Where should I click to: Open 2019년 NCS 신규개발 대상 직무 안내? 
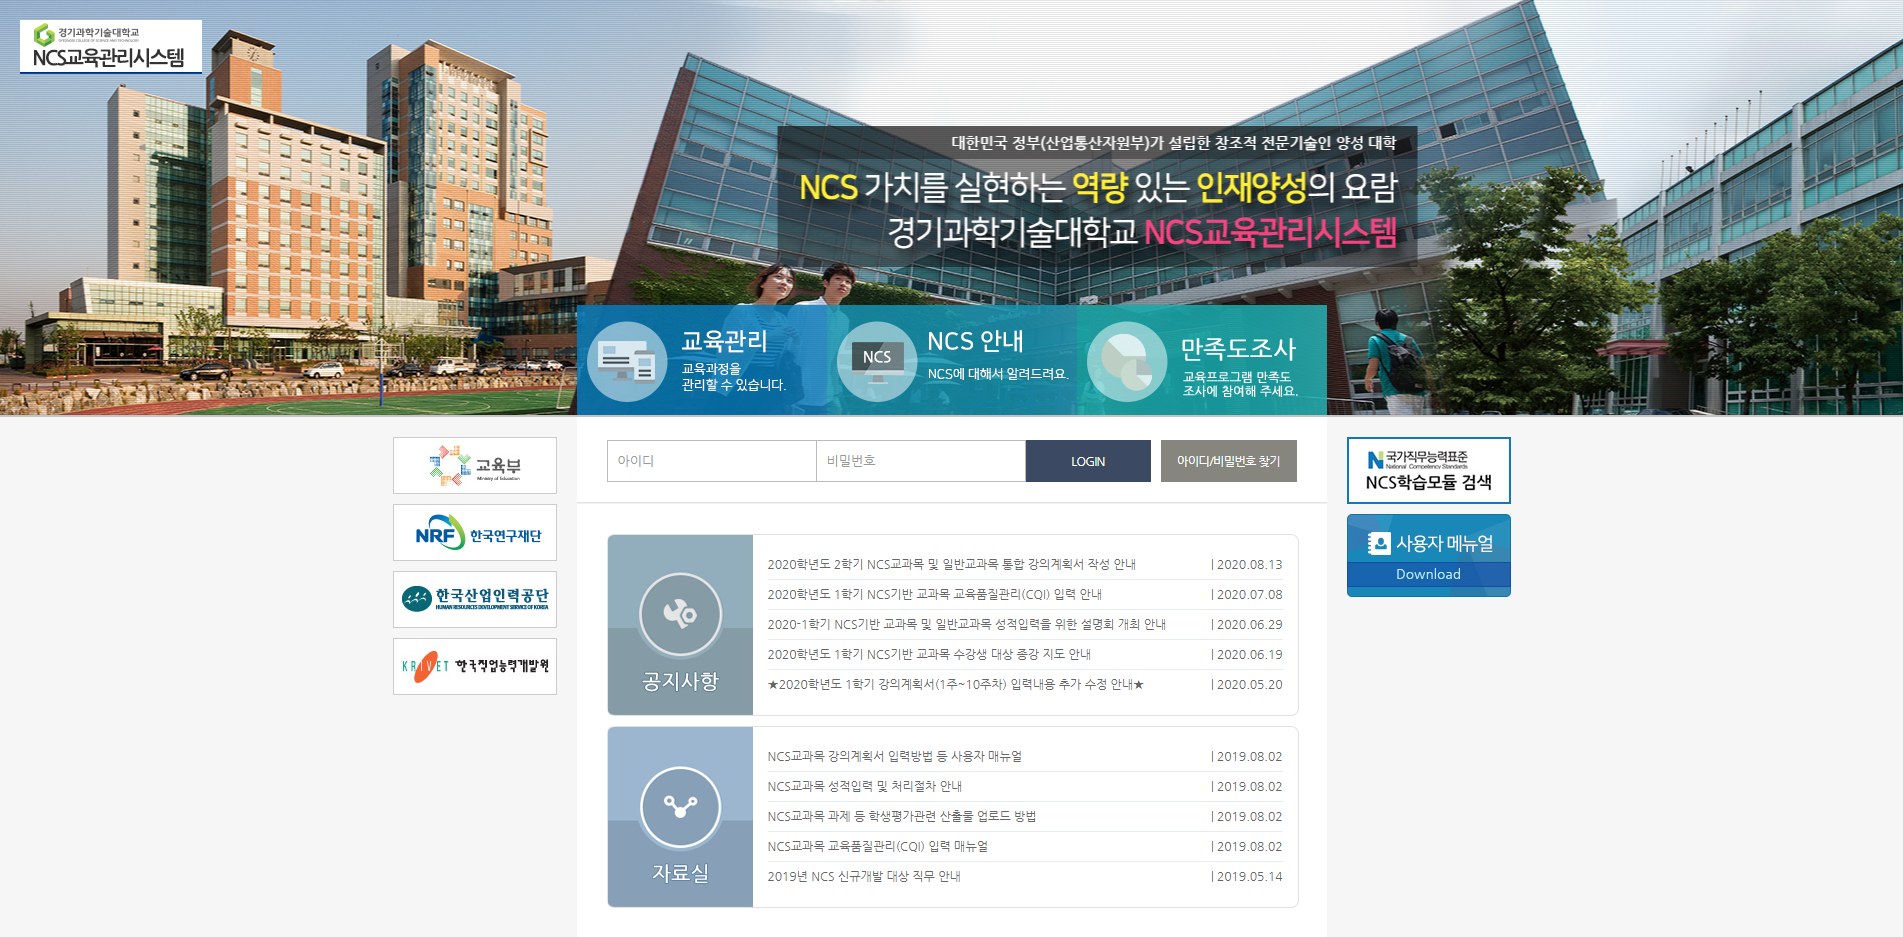coord(863,876)
